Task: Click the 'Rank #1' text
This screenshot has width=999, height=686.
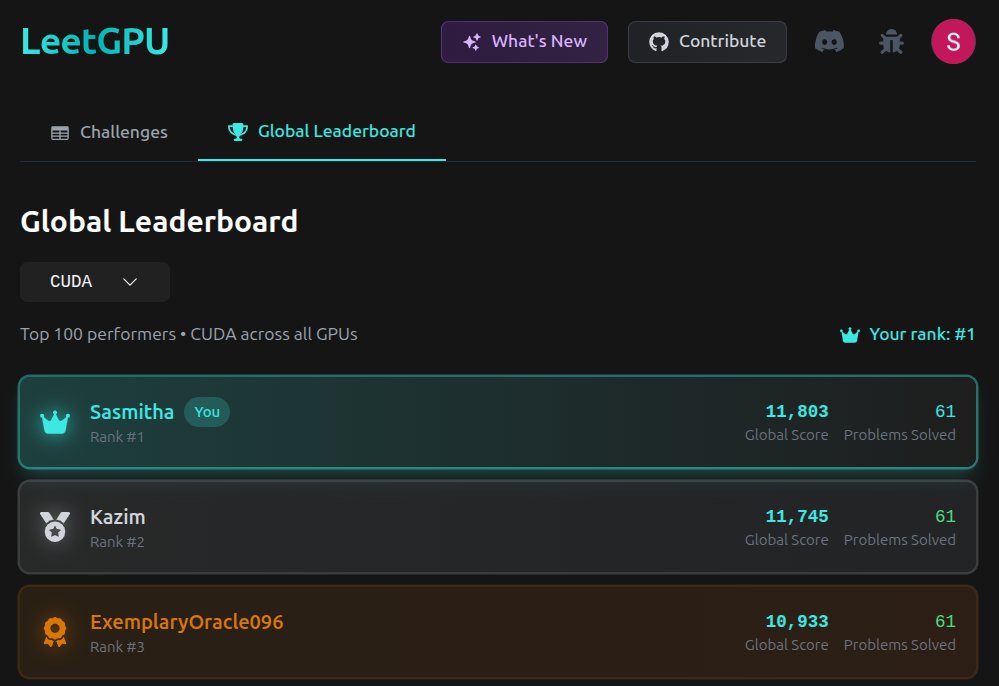Action: (x=117, y=437)
